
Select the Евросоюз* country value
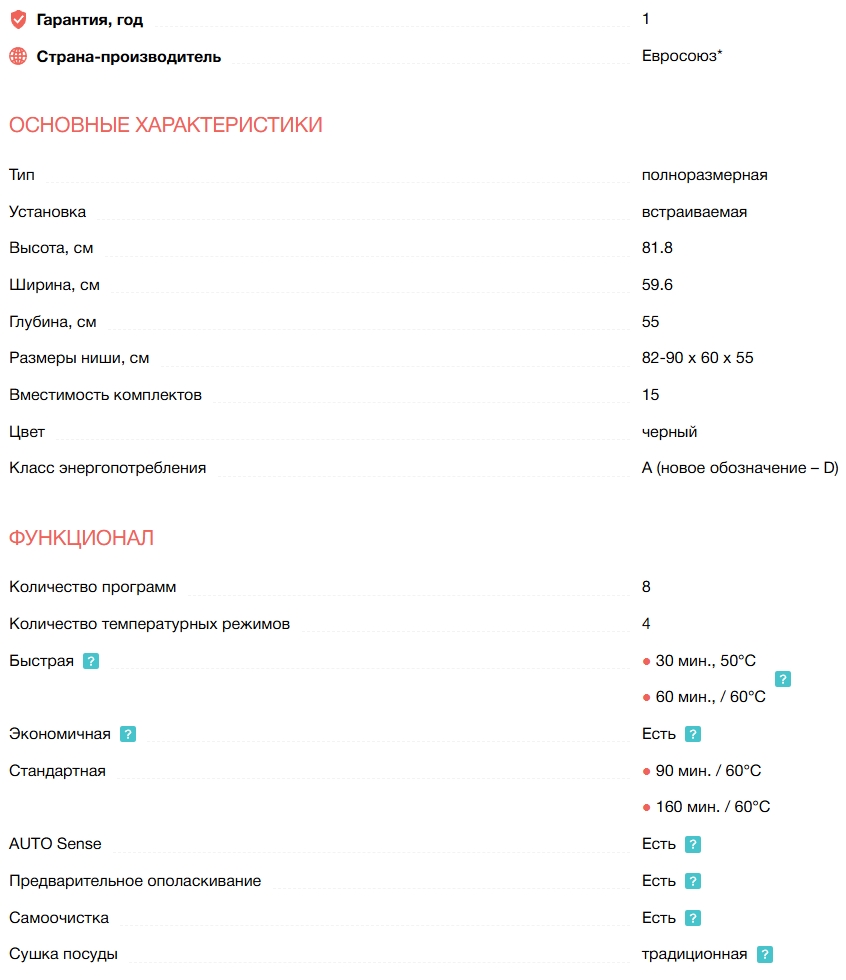pos(682,56)
